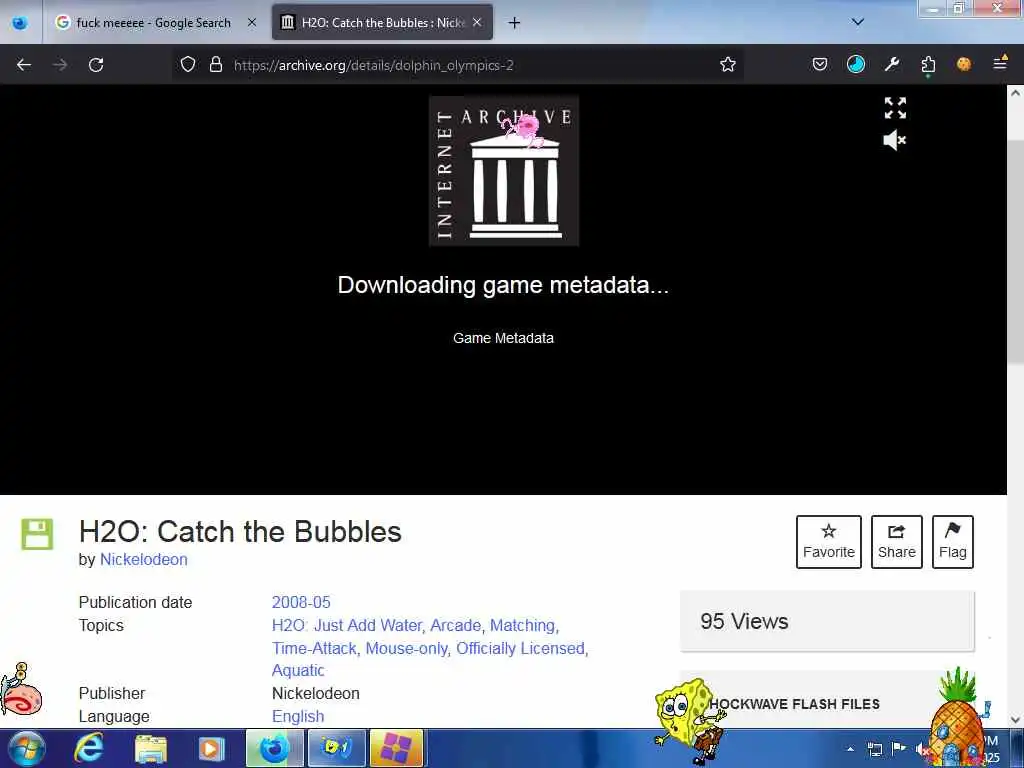This screenshot has width=1024, height=768.
Task: Favorite this item
Action: 828,541
